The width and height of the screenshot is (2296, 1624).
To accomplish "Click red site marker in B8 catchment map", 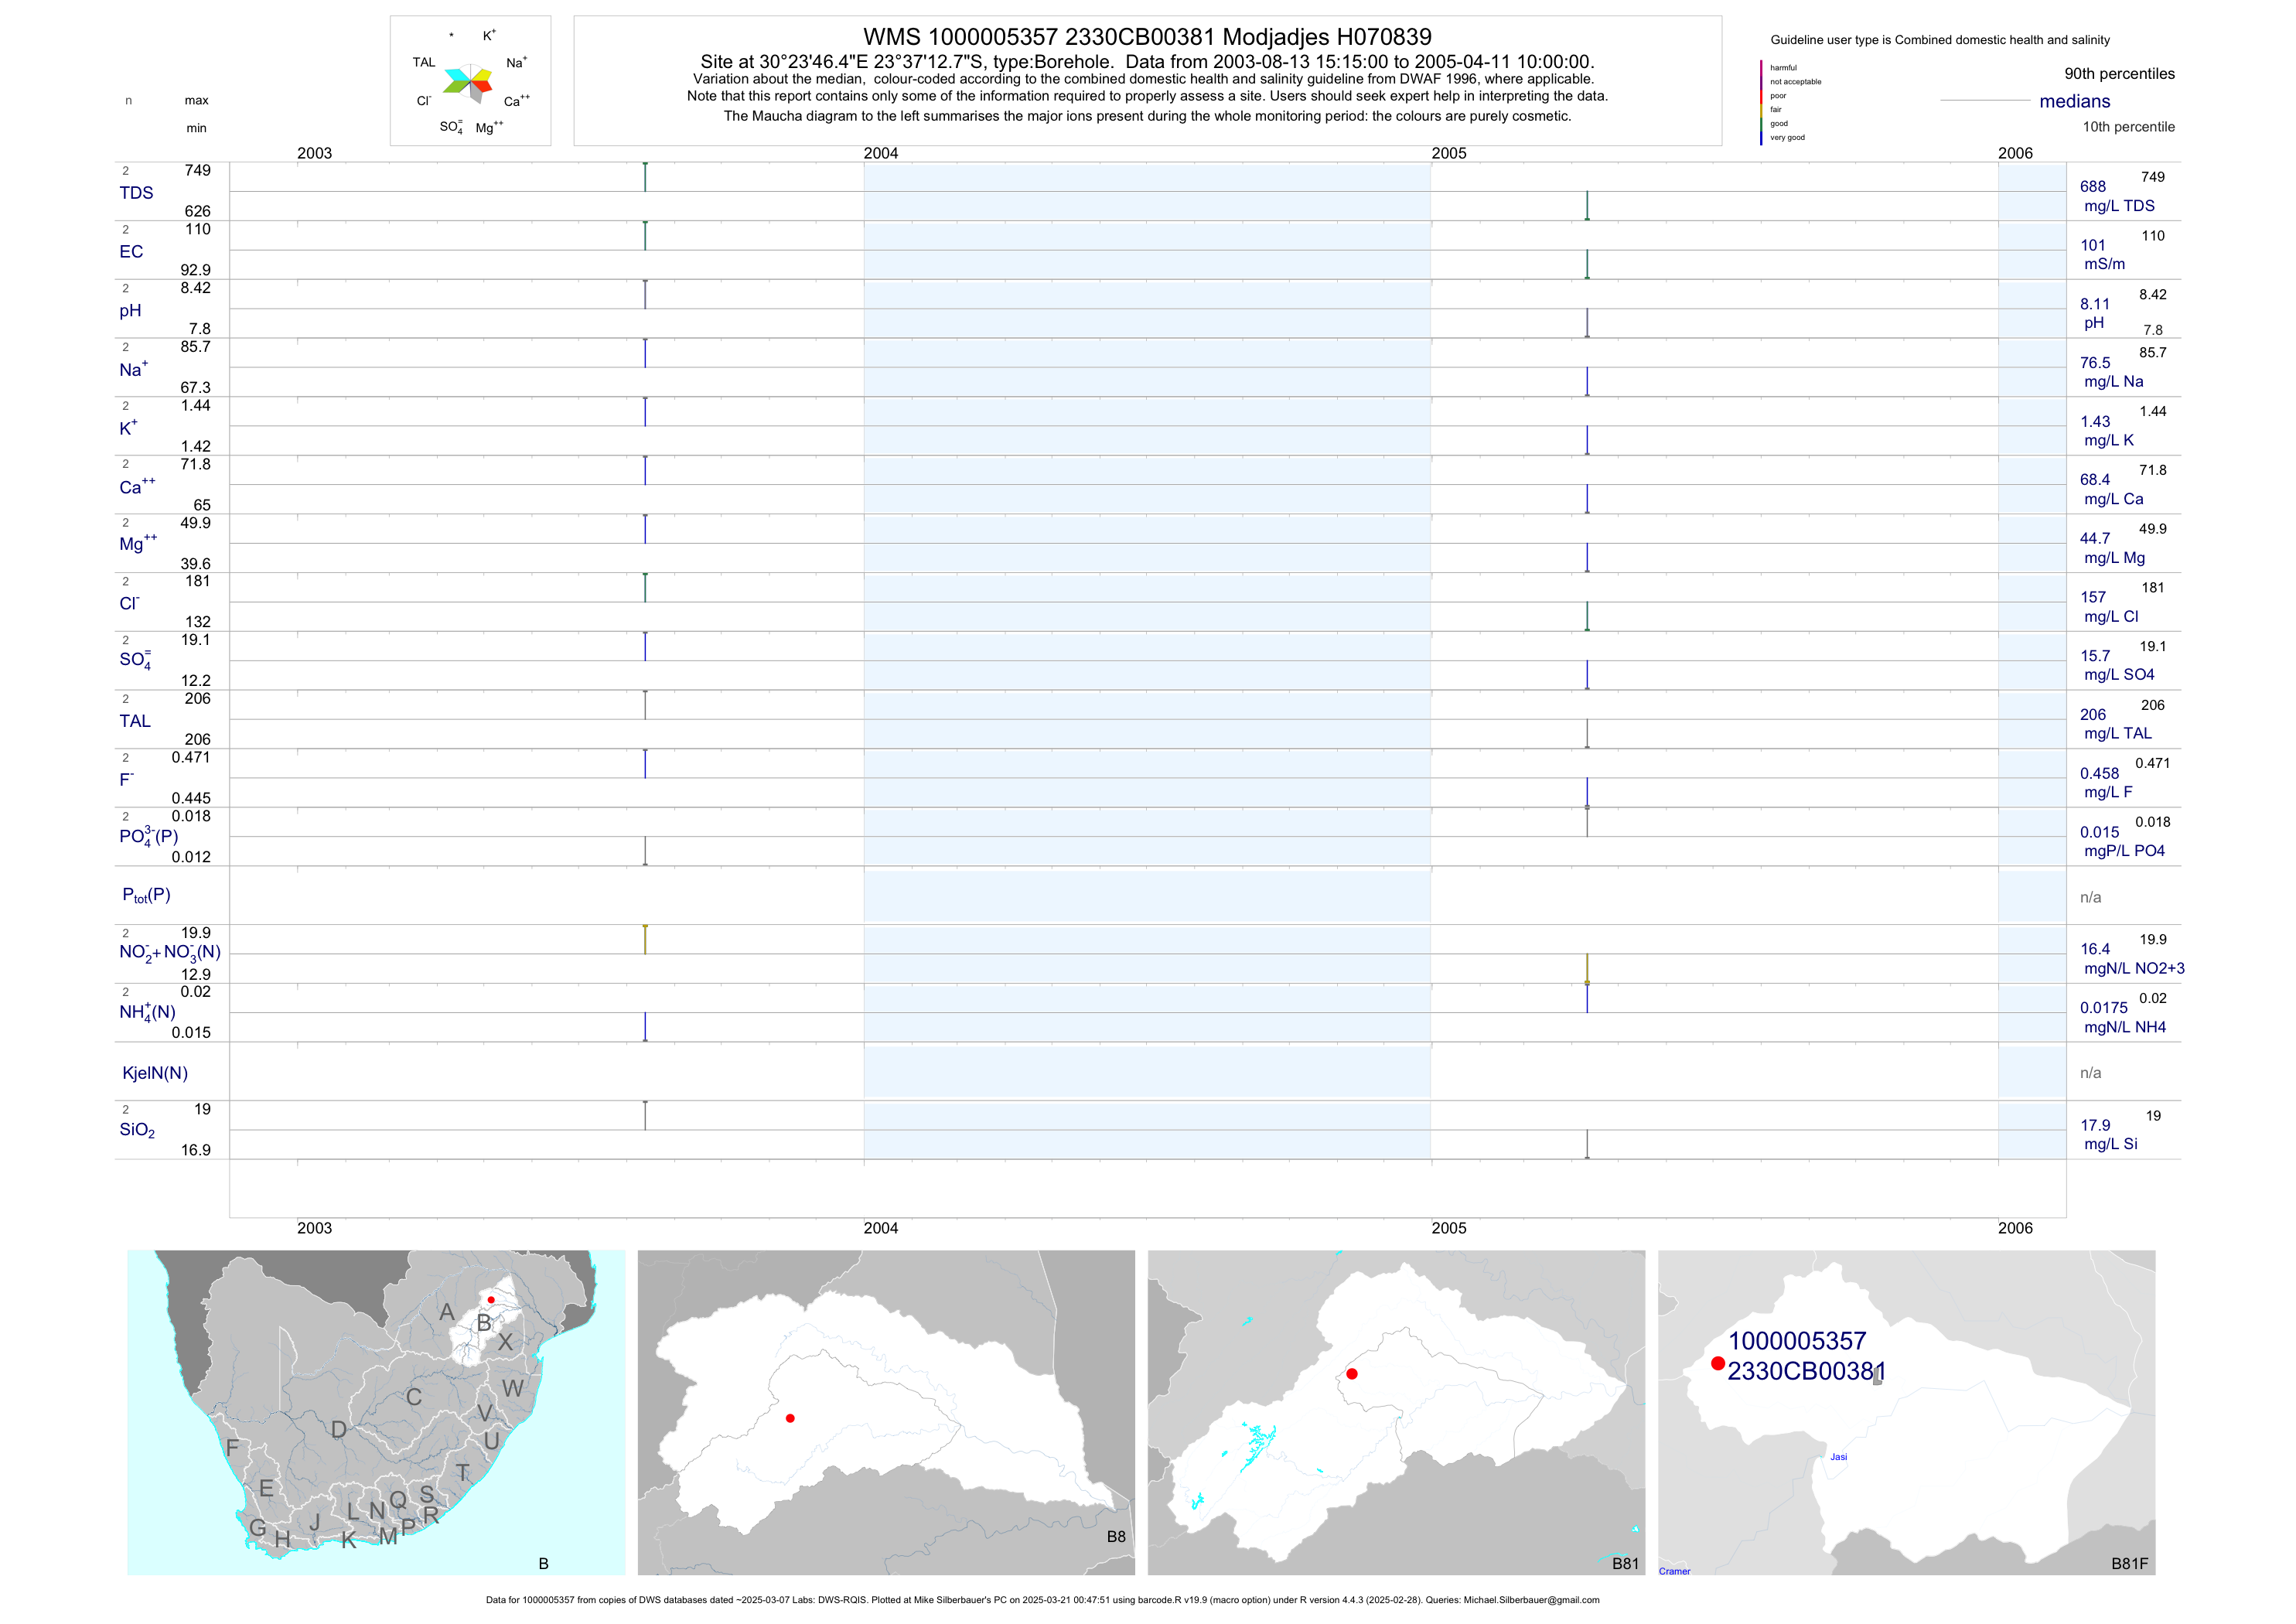I will click(790, 1418).
